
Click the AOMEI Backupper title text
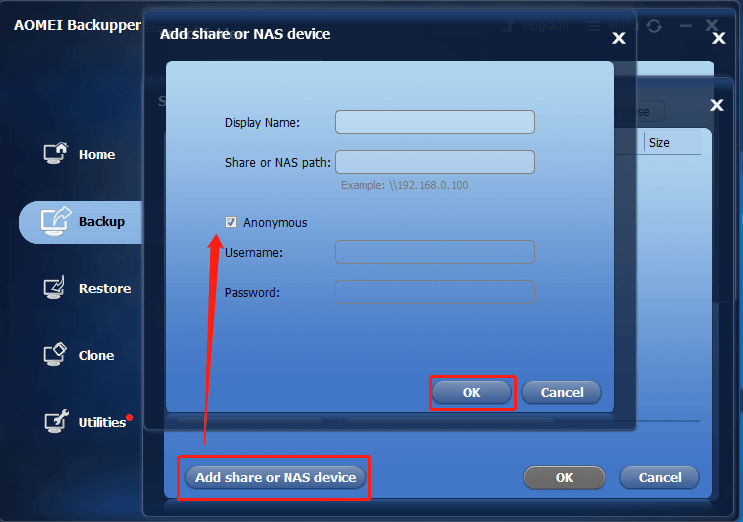tap(77, 25)
